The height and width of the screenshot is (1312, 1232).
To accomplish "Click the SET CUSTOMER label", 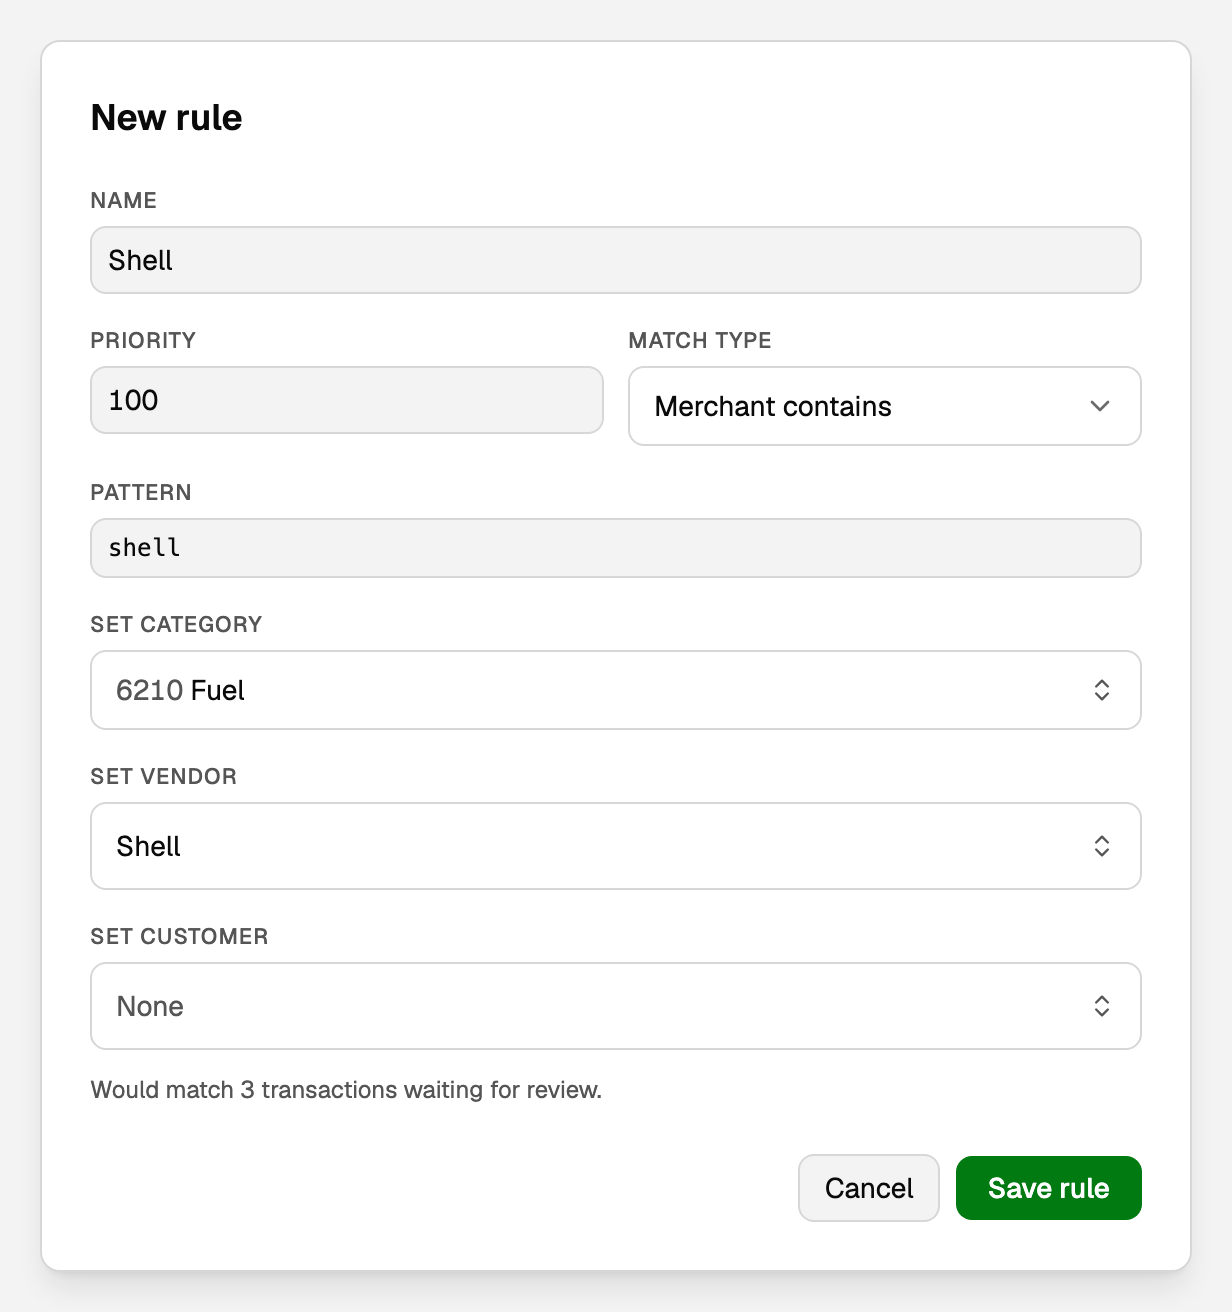I will [180, 937].
